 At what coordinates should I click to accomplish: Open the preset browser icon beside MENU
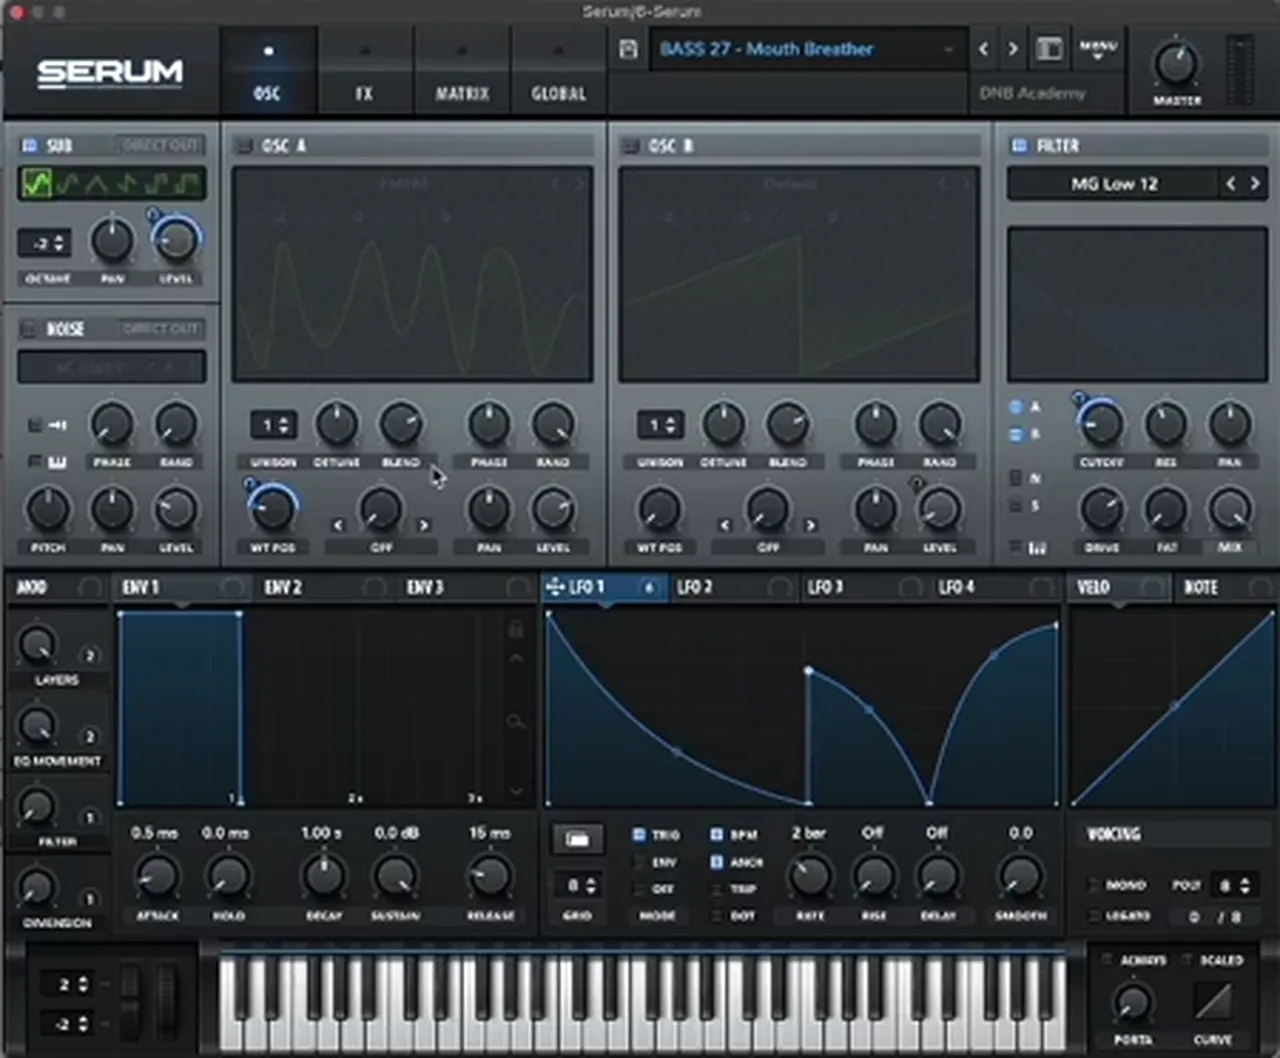tap(1049, 49)
